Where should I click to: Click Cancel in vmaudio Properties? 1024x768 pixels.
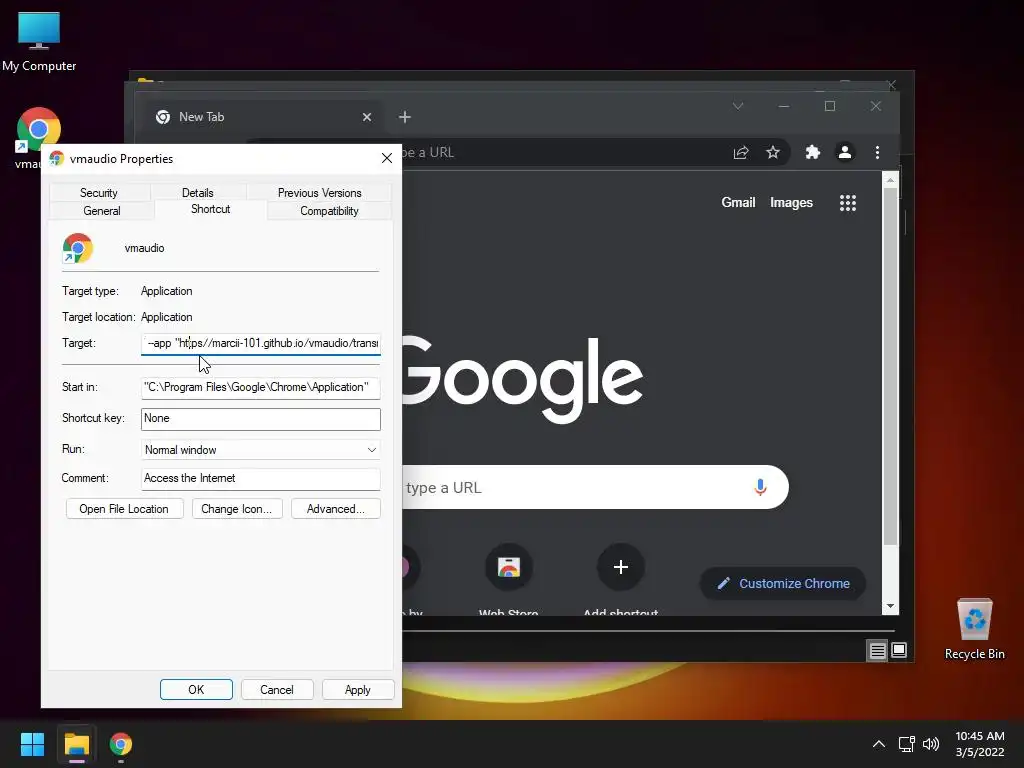pos(277,690)
